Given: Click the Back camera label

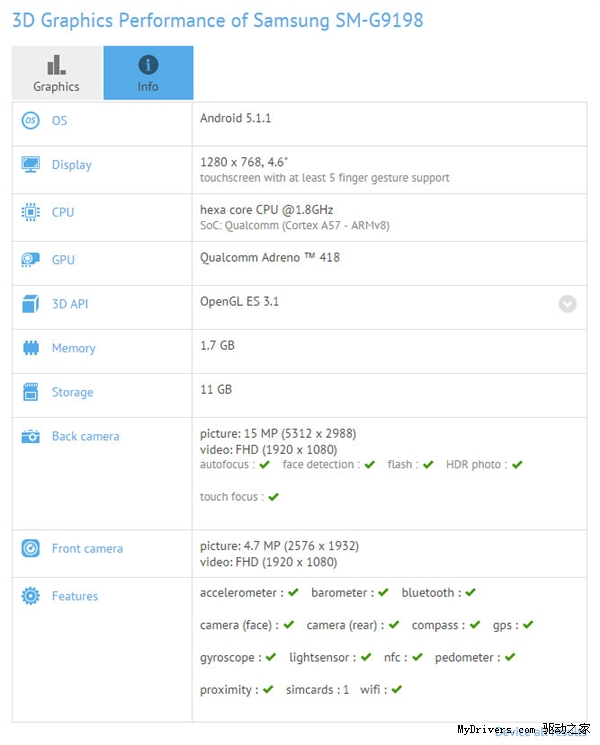Looking at the screenshot, I should [x=86, y=437].
